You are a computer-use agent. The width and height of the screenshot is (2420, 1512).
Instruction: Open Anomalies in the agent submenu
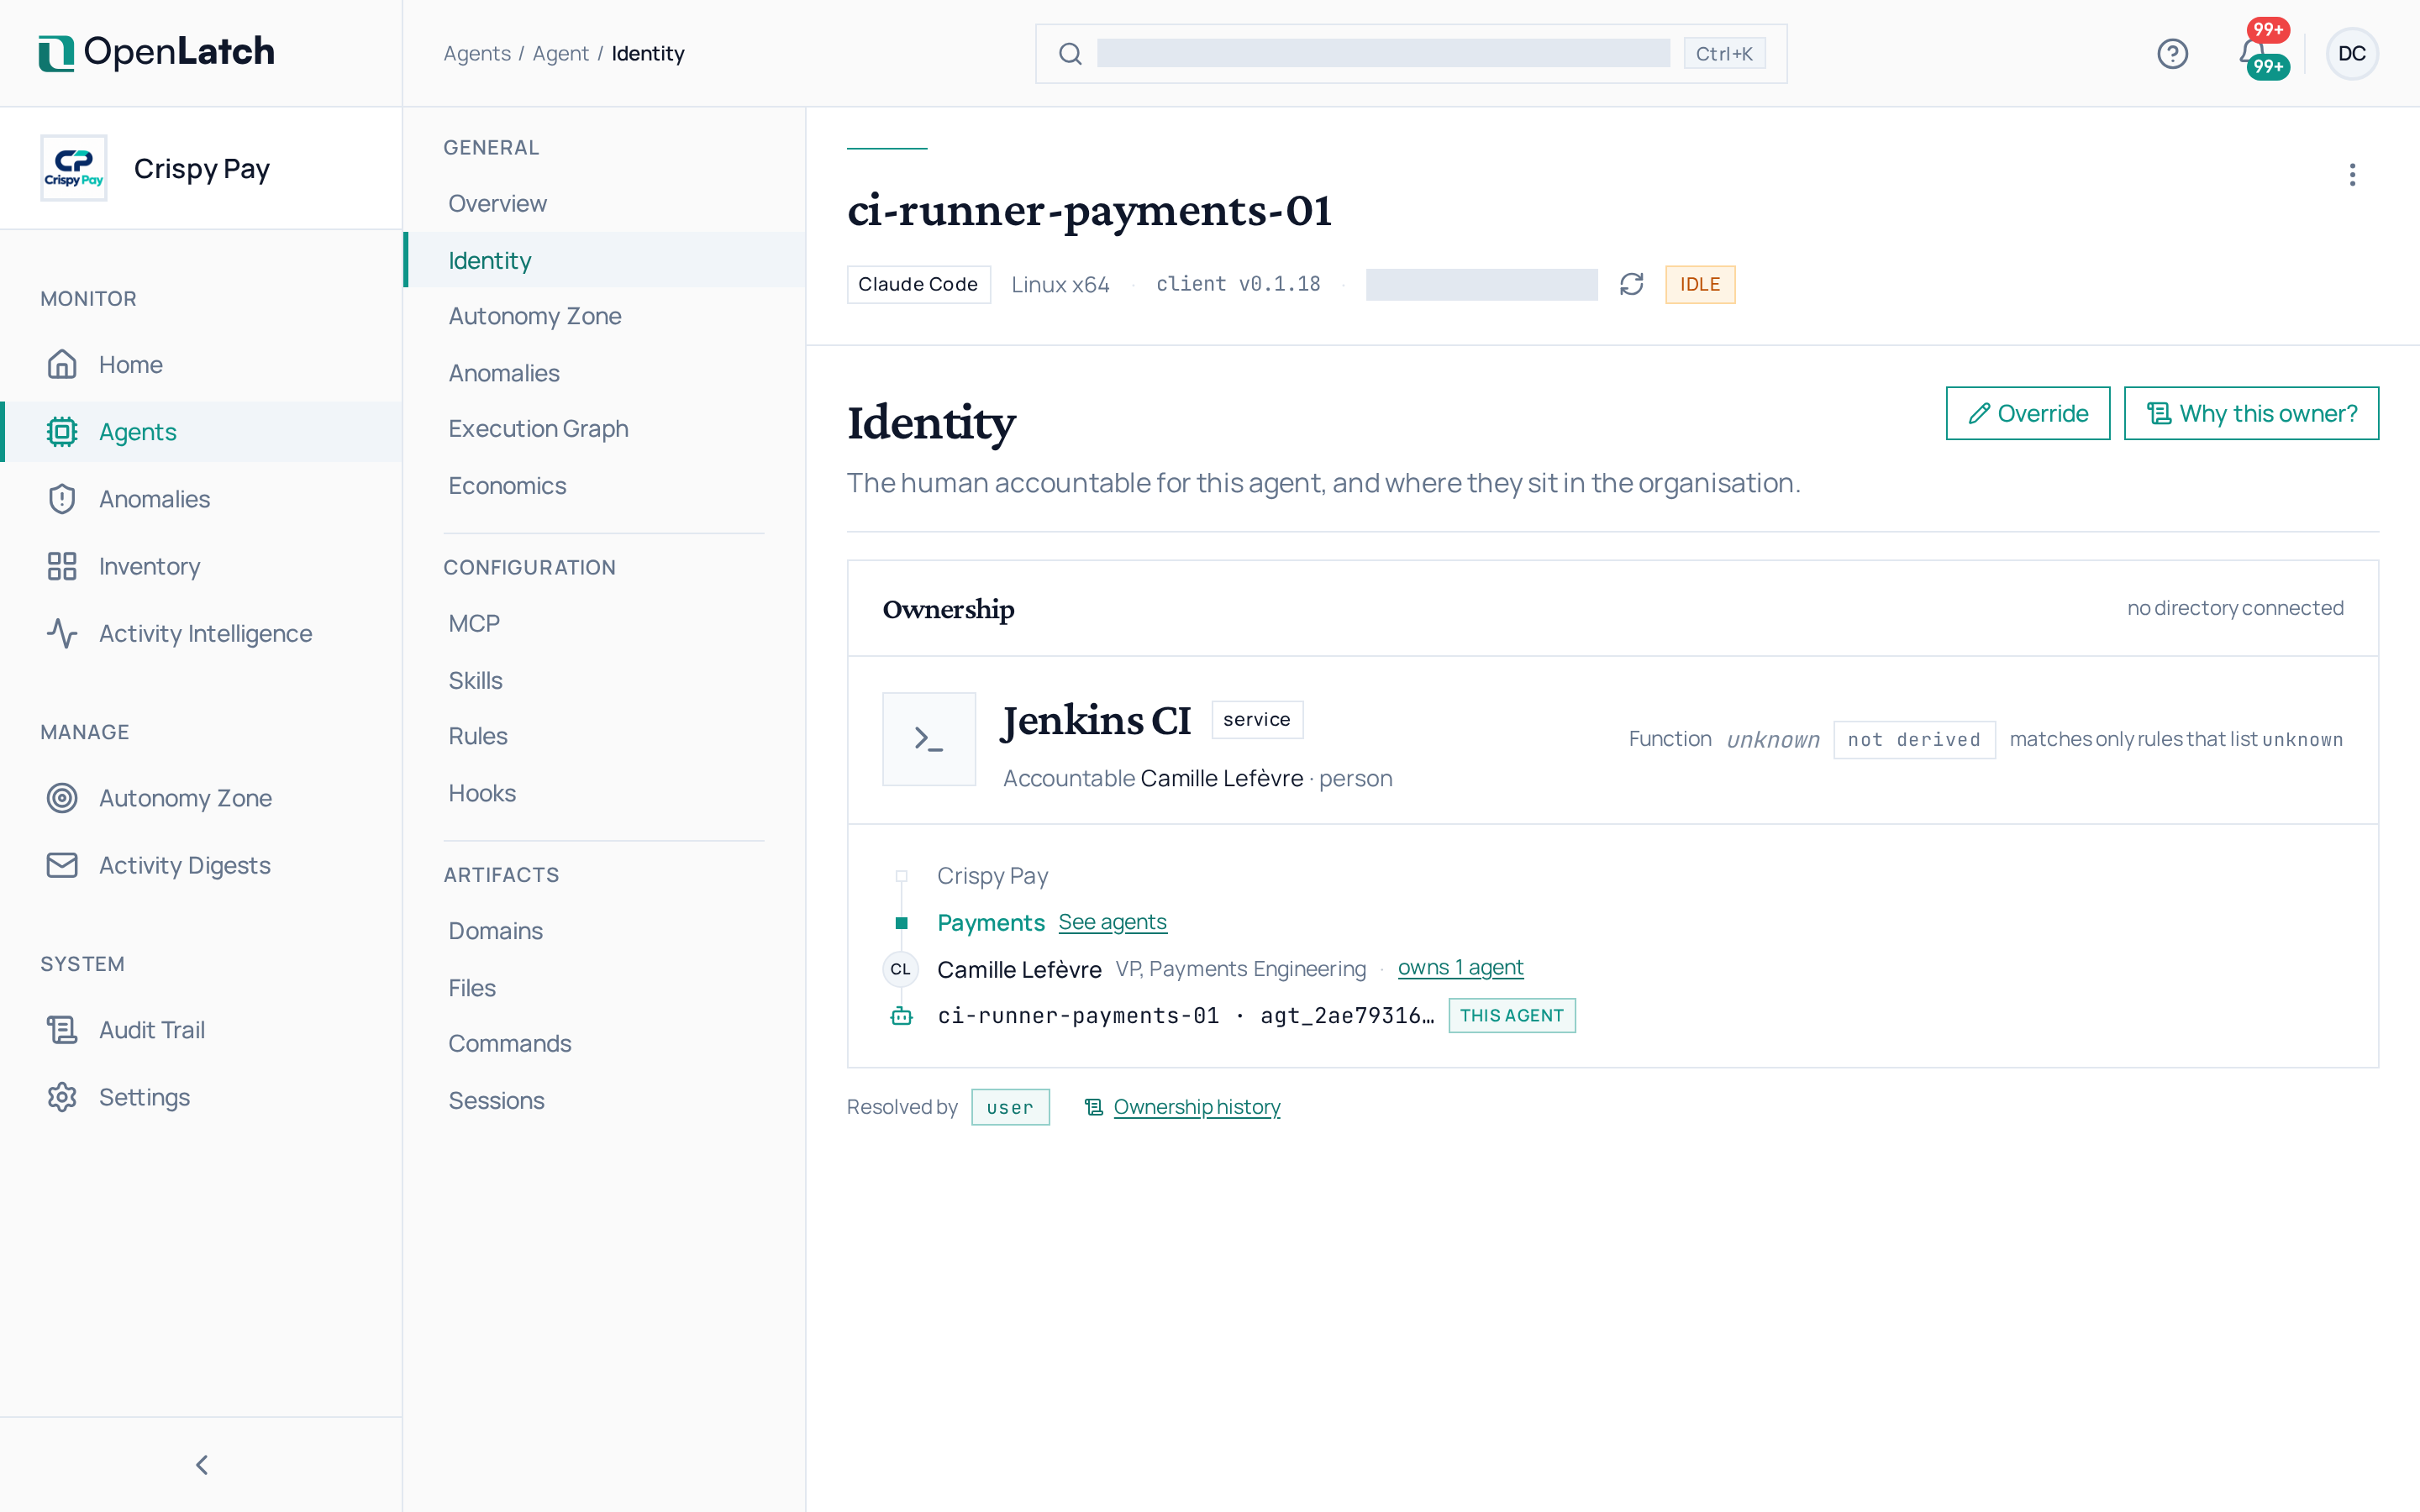[x=604, y=373]
